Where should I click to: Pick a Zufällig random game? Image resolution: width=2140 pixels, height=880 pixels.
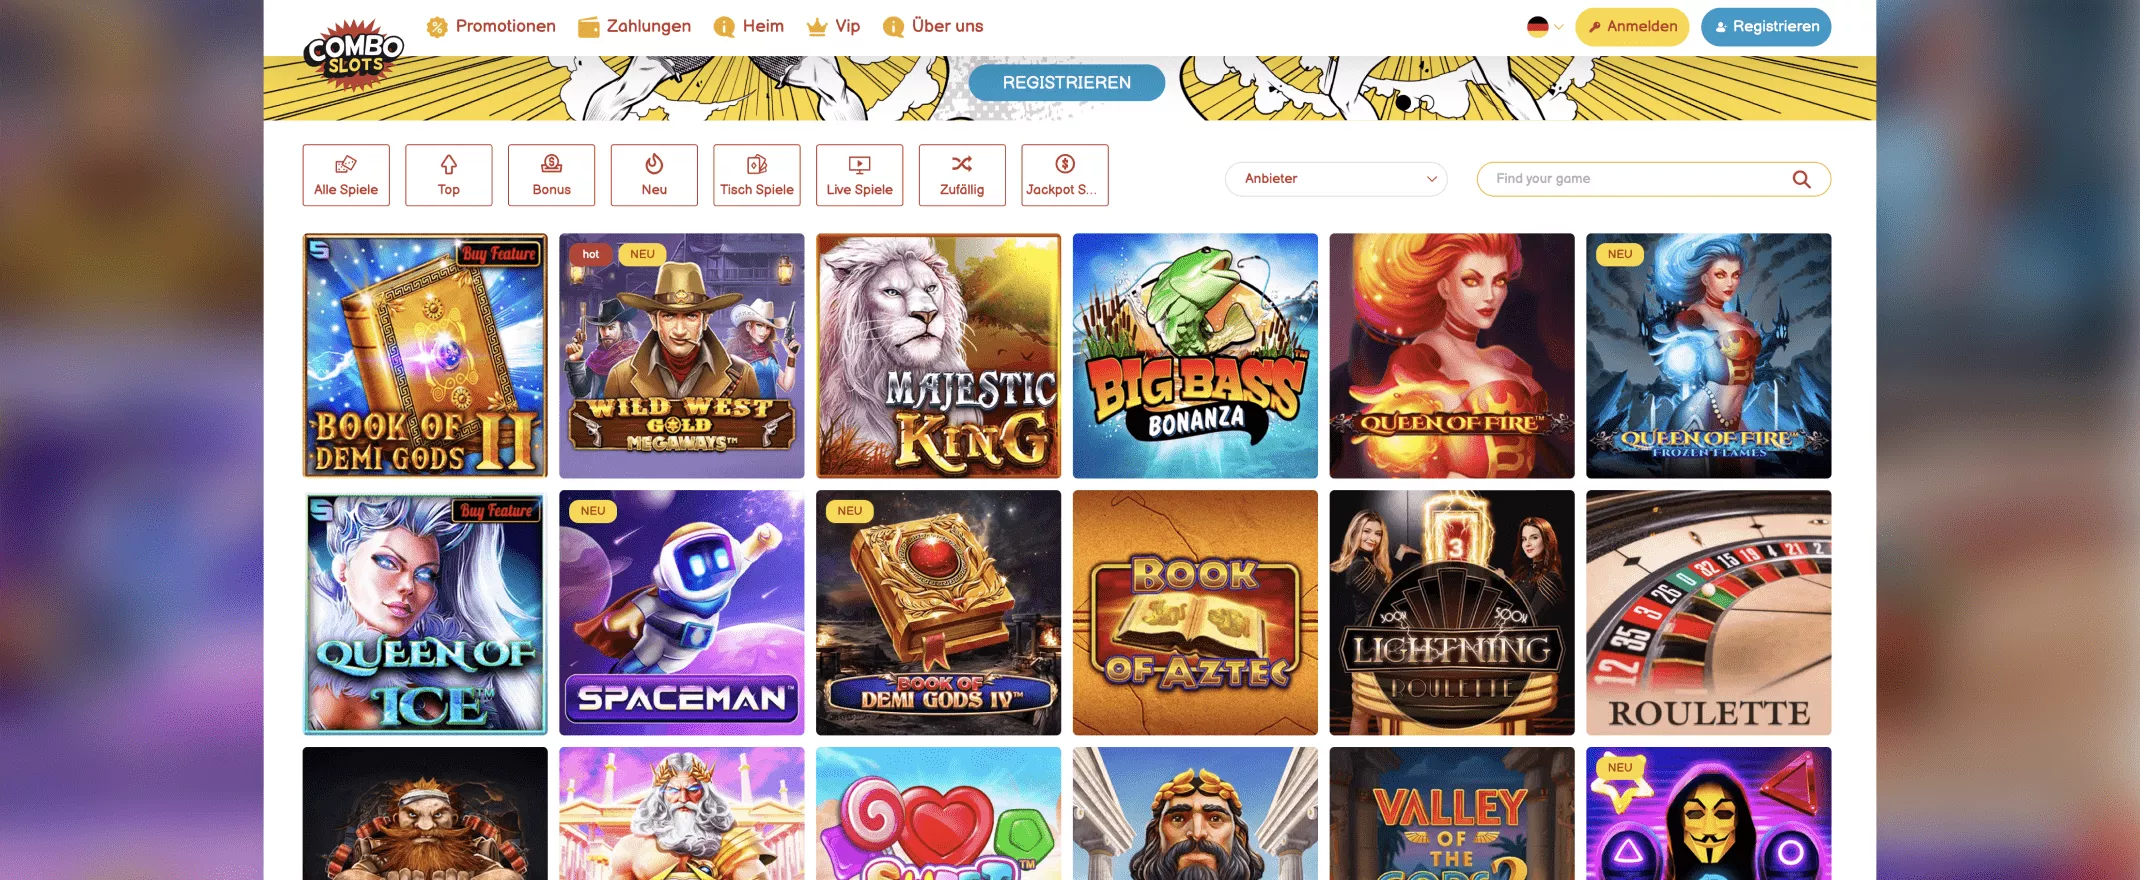(962, 175)
